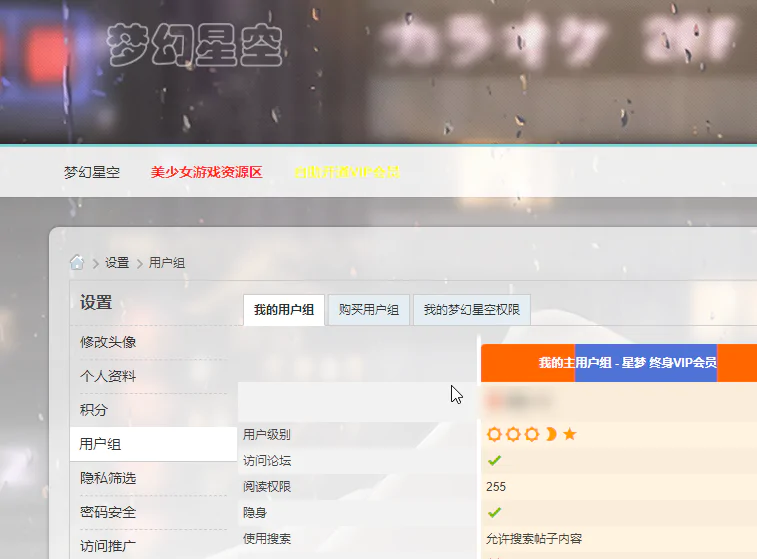
Task: Click the 访问论坛 green checkmark
Action: click(494, 461)
